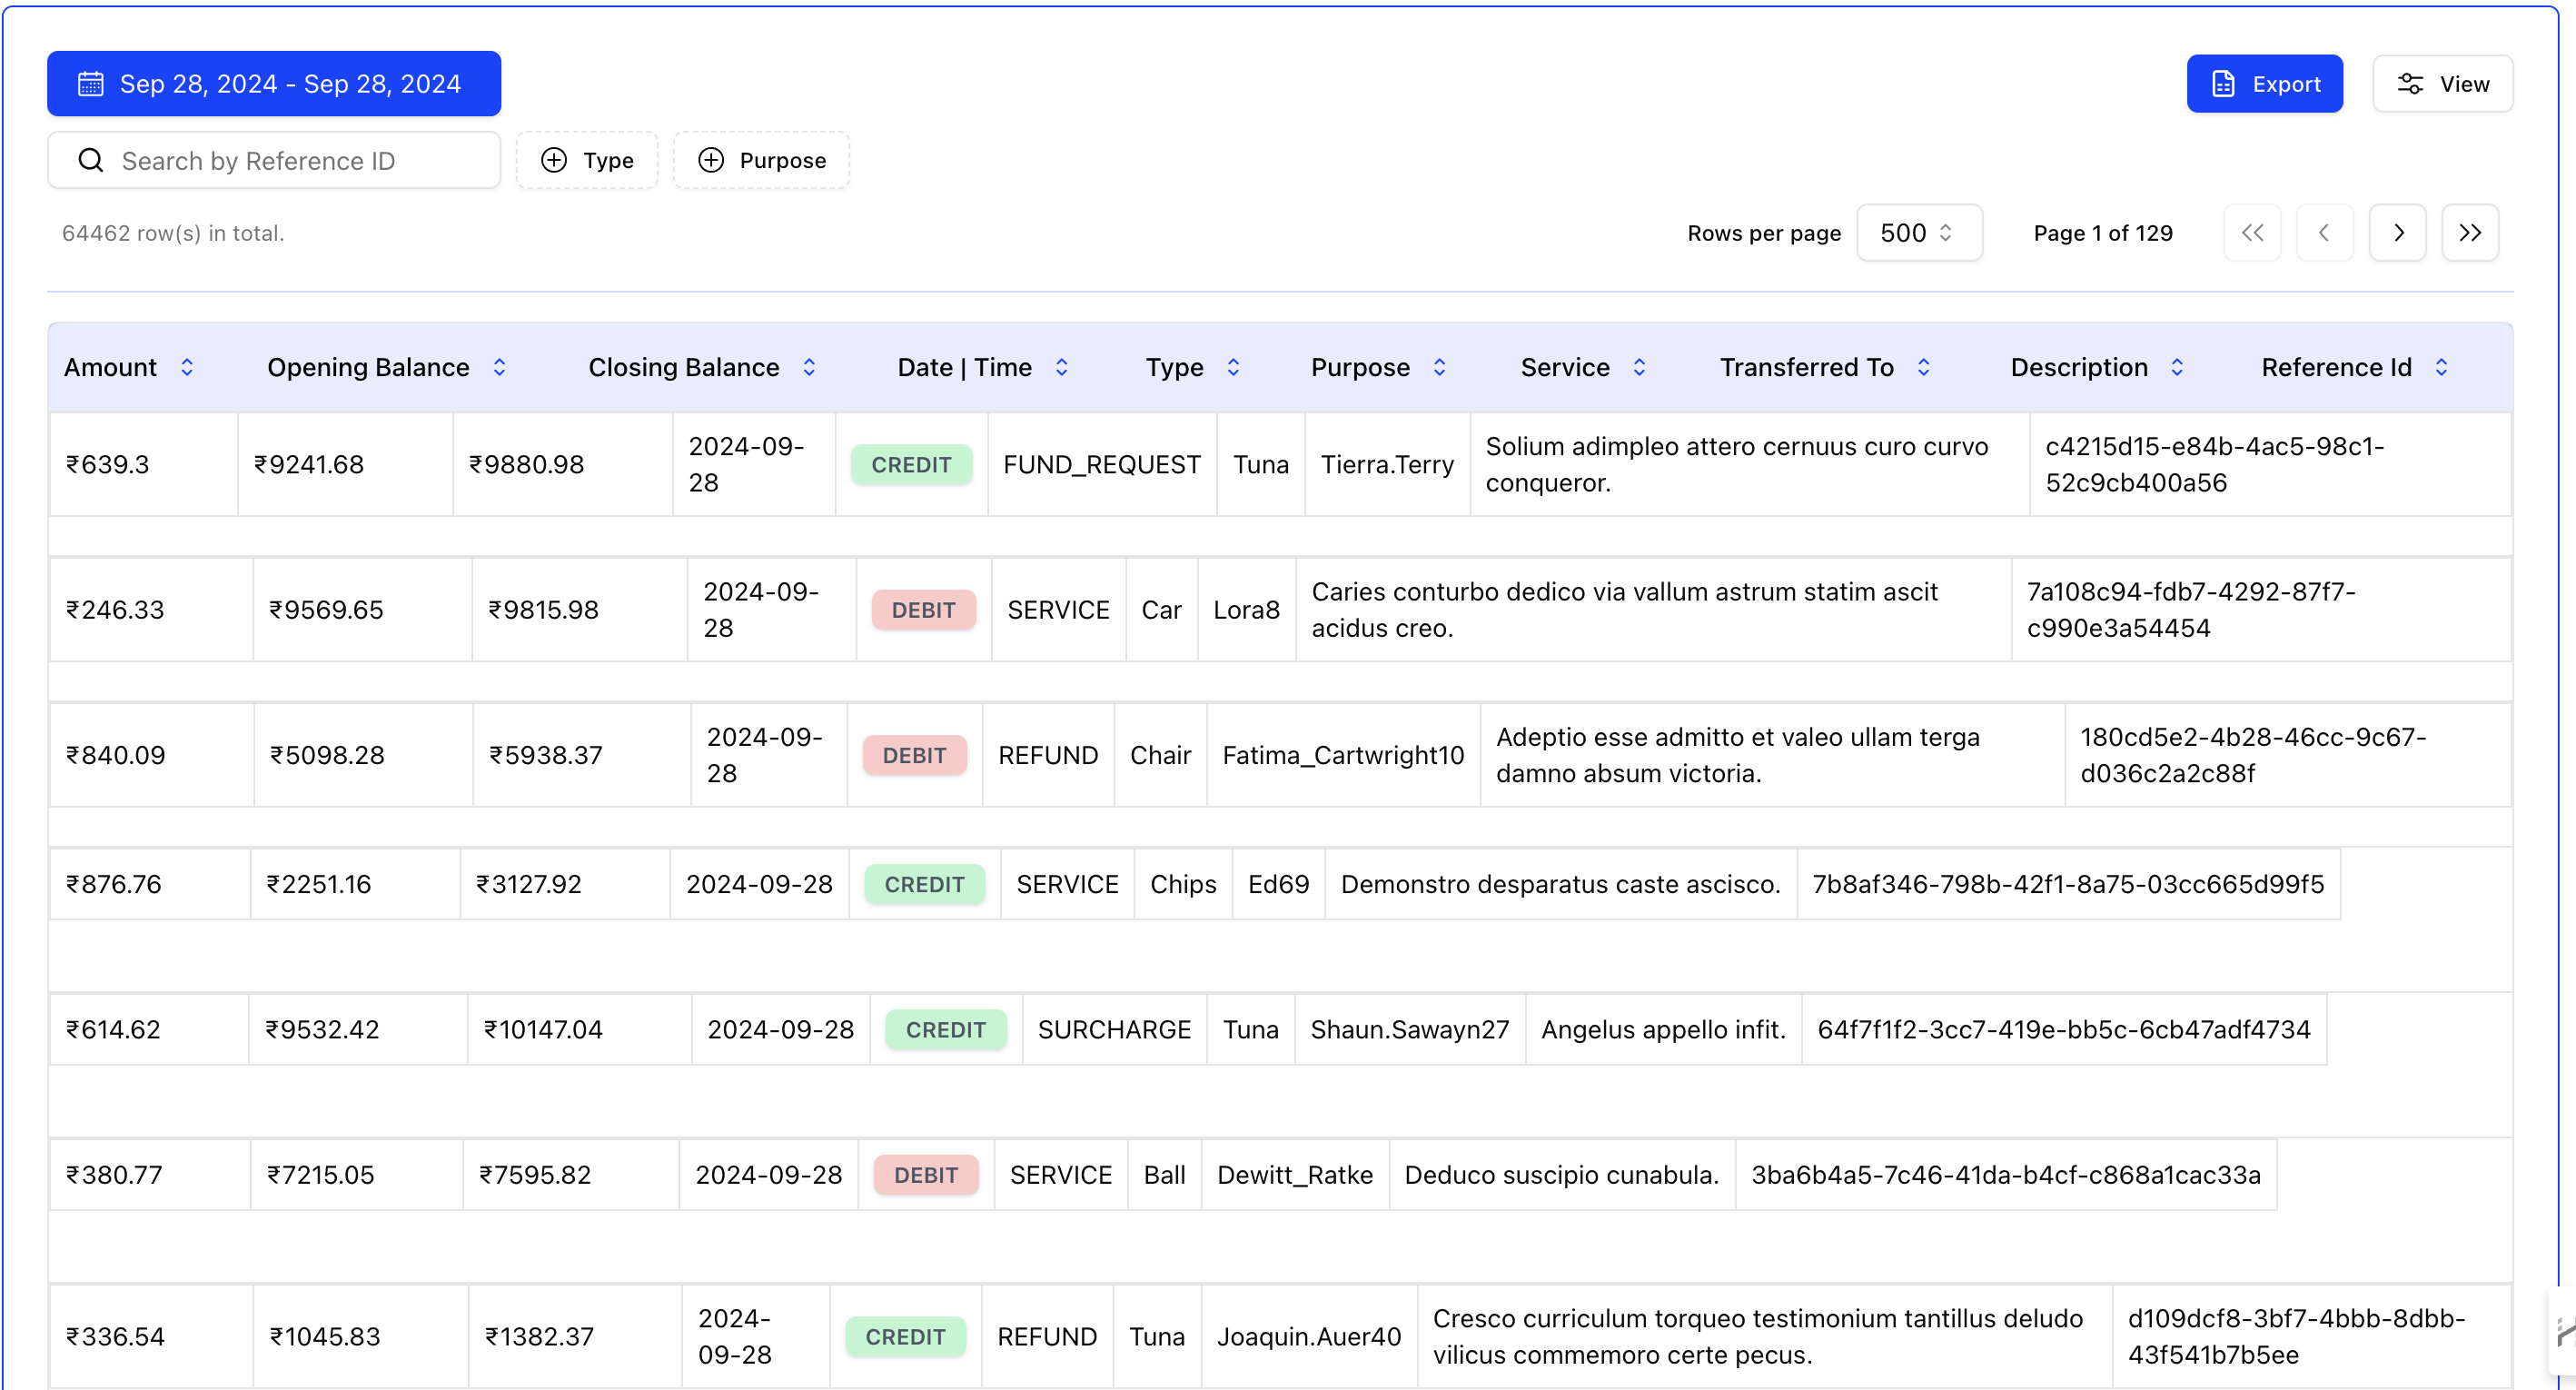Open the Type filter

[587, 161]
